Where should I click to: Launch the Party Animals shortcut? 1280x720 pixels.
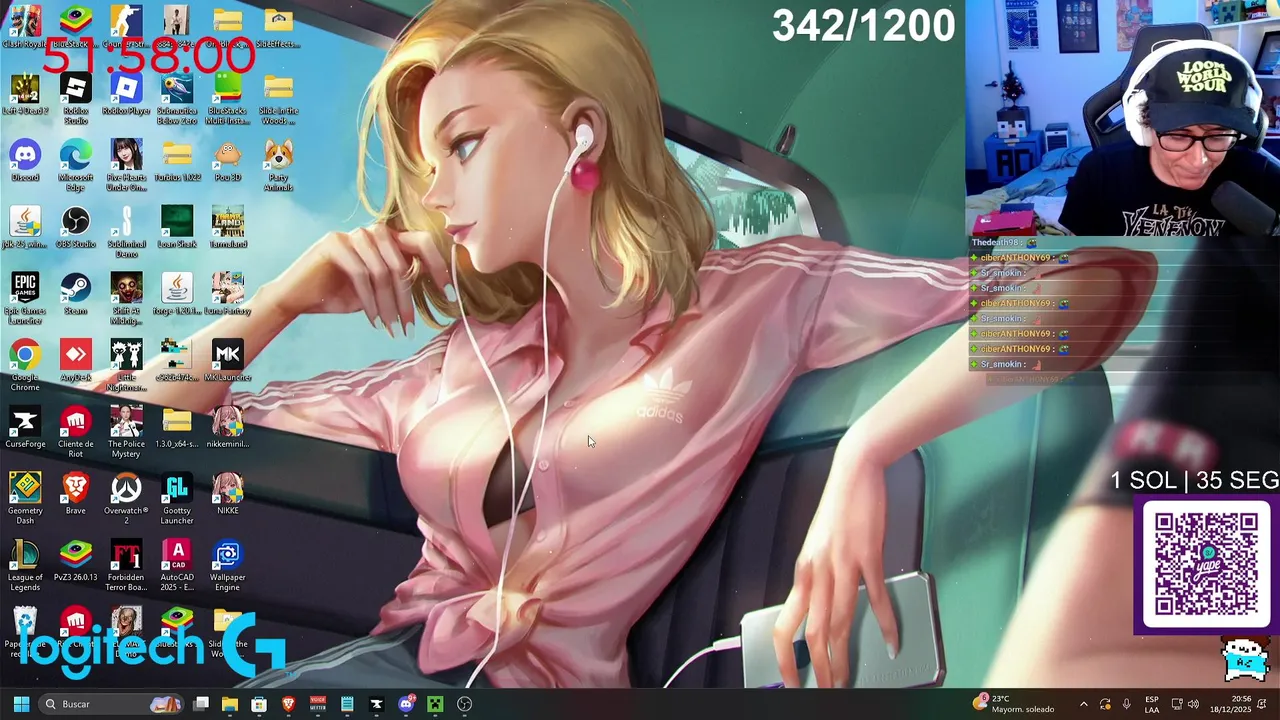(278, 166)
